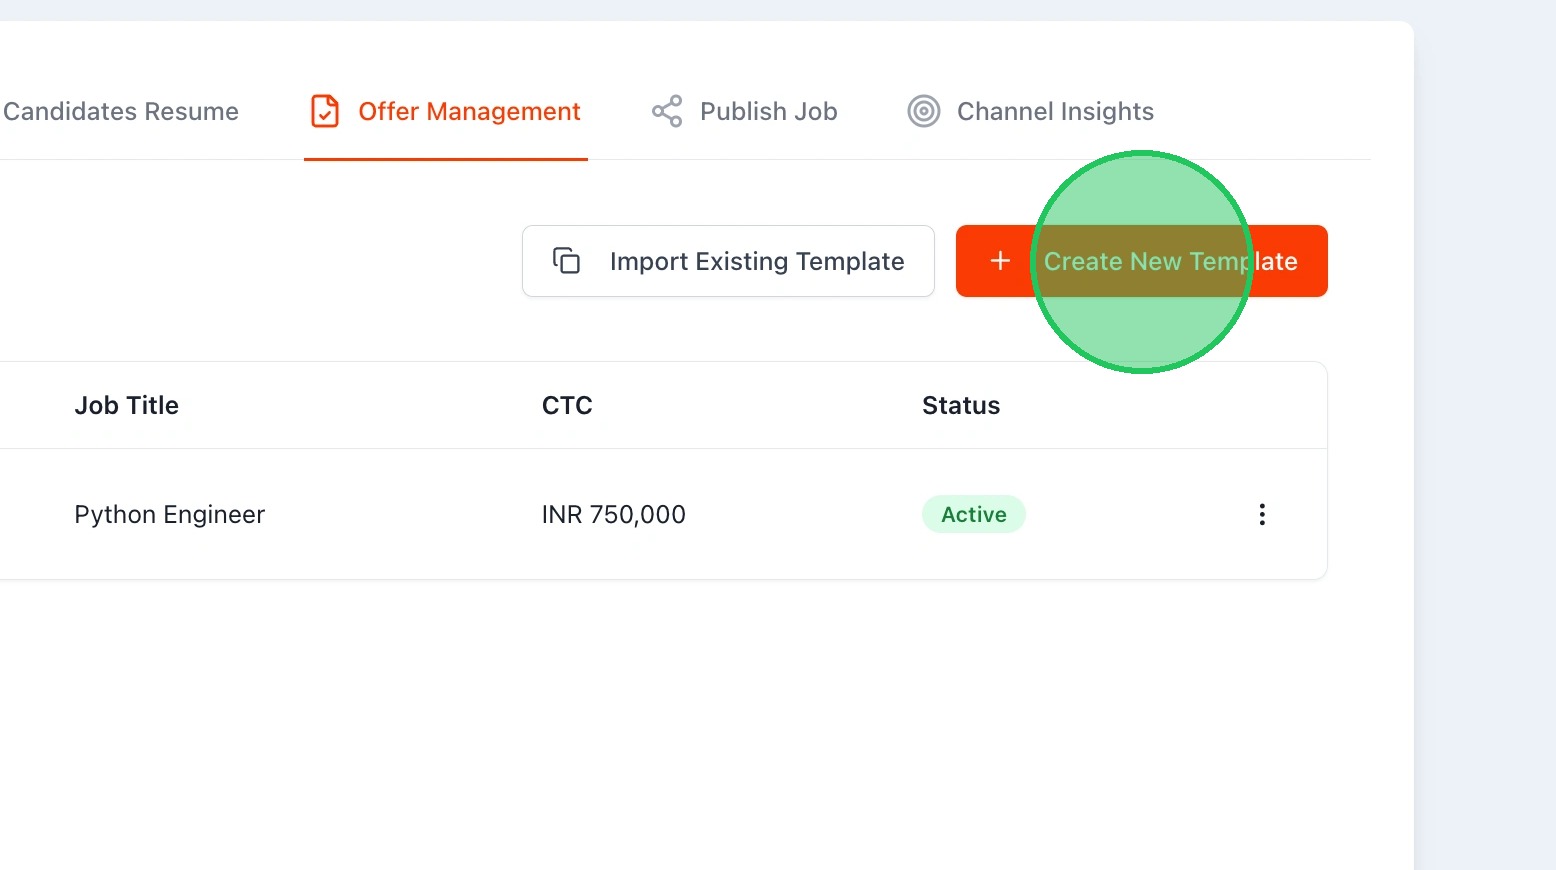
Task: Switch to the Candidates Resume tab
Action: (121, 111)
